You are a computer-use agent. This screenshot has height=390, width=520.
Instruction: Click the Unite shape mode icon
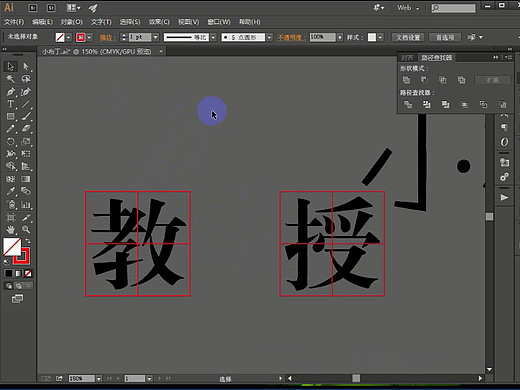pos(406,80)
